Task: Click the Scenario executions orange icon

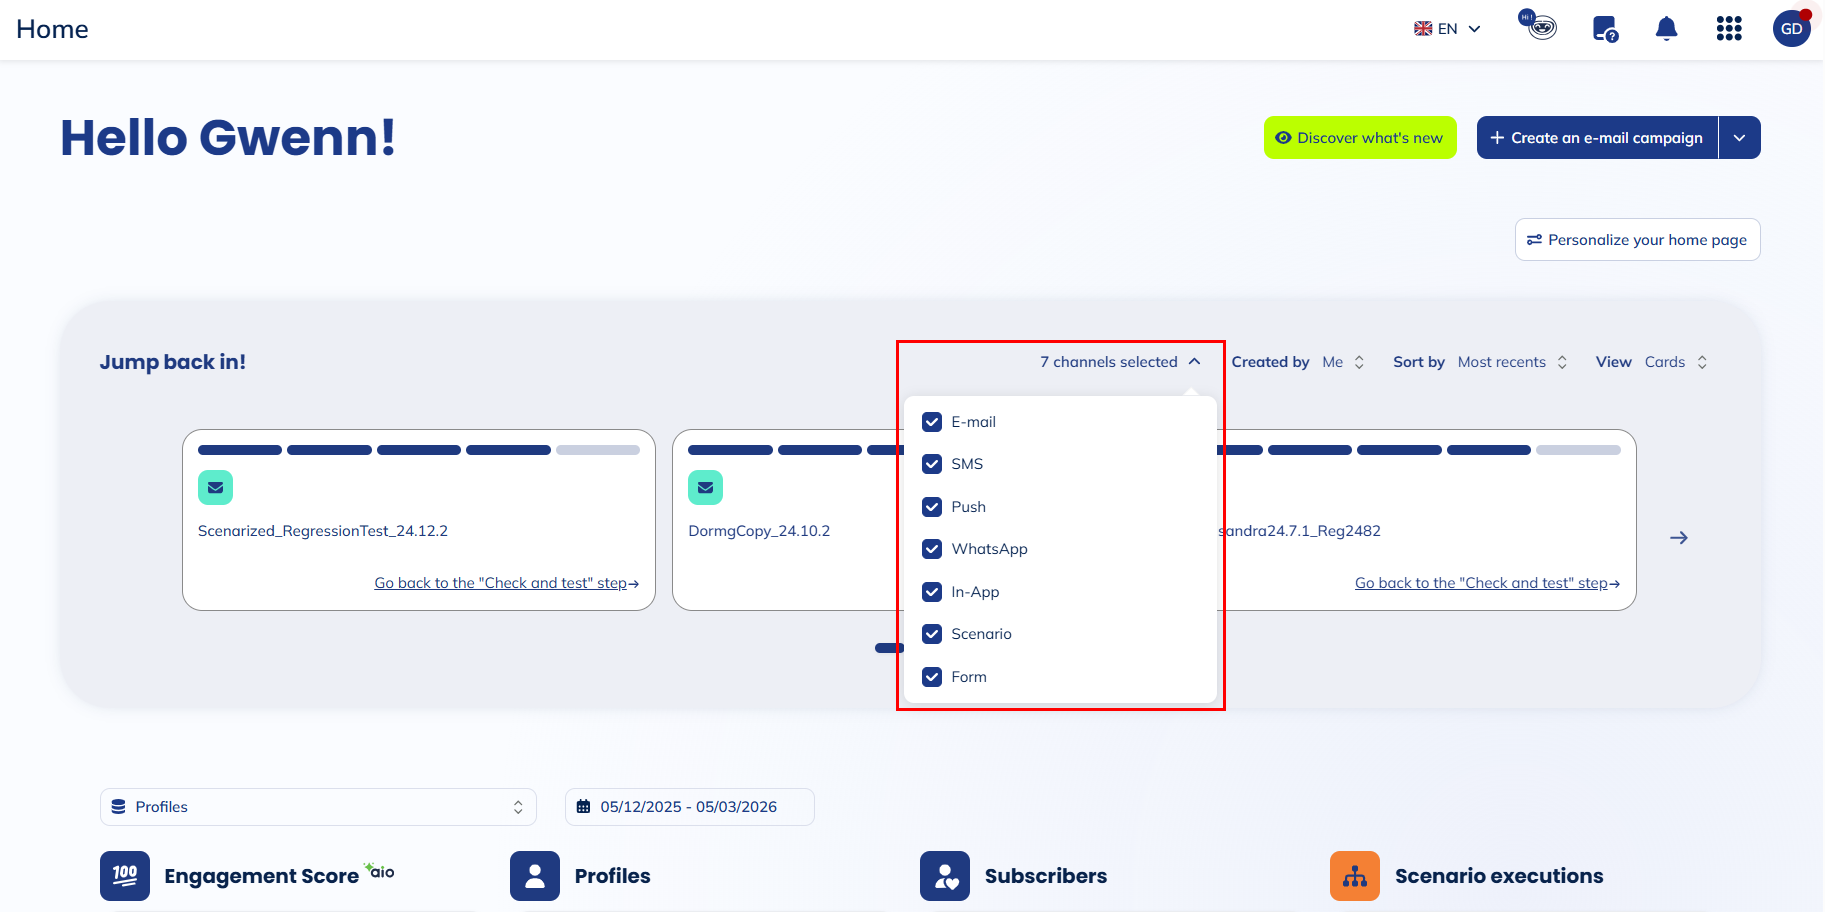Action: pyautogui.click(x=1355, y=876)
